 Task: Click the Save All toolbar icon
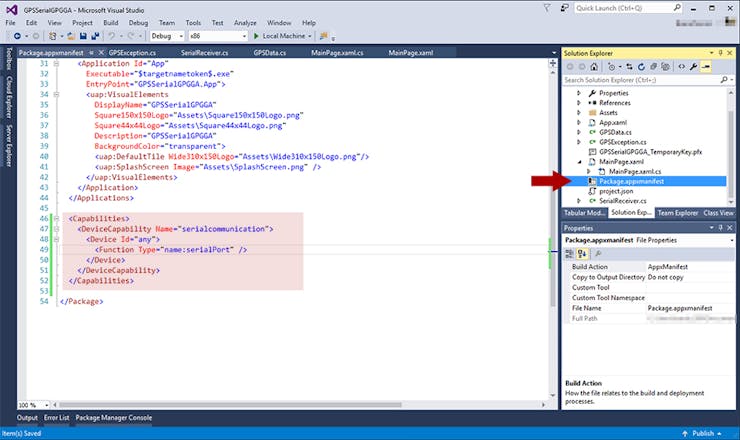tap(95, 36)
